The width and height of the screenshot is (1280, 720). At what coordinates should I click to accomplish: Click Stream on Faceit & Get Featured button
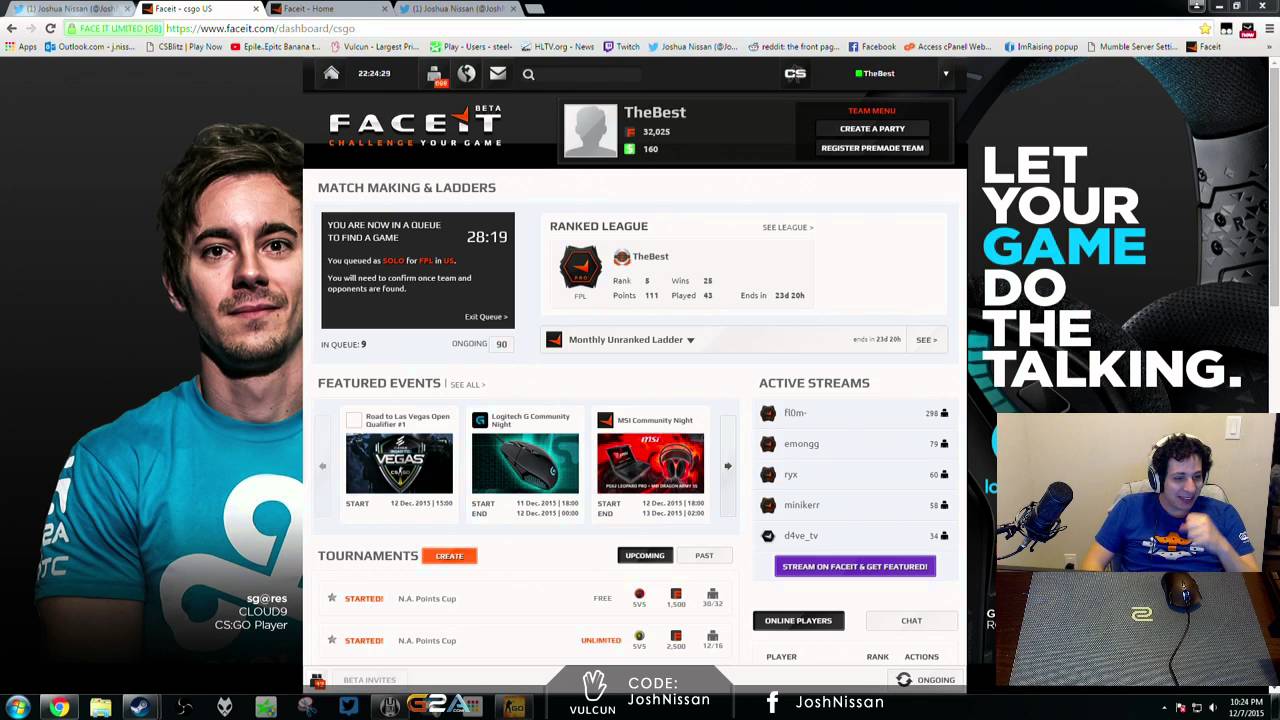click(855, 567)
